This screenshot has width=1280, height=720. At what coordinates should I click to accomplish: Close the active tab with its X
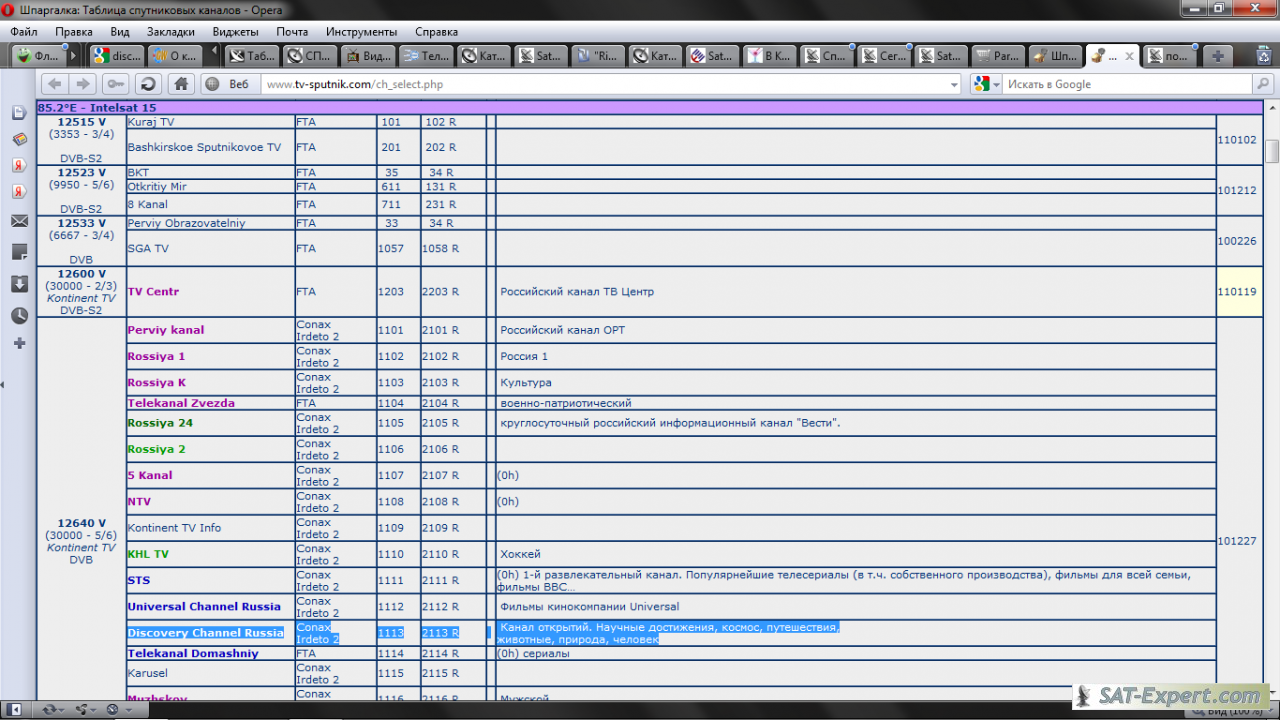pyautogui.click(x=1130, y=57)
